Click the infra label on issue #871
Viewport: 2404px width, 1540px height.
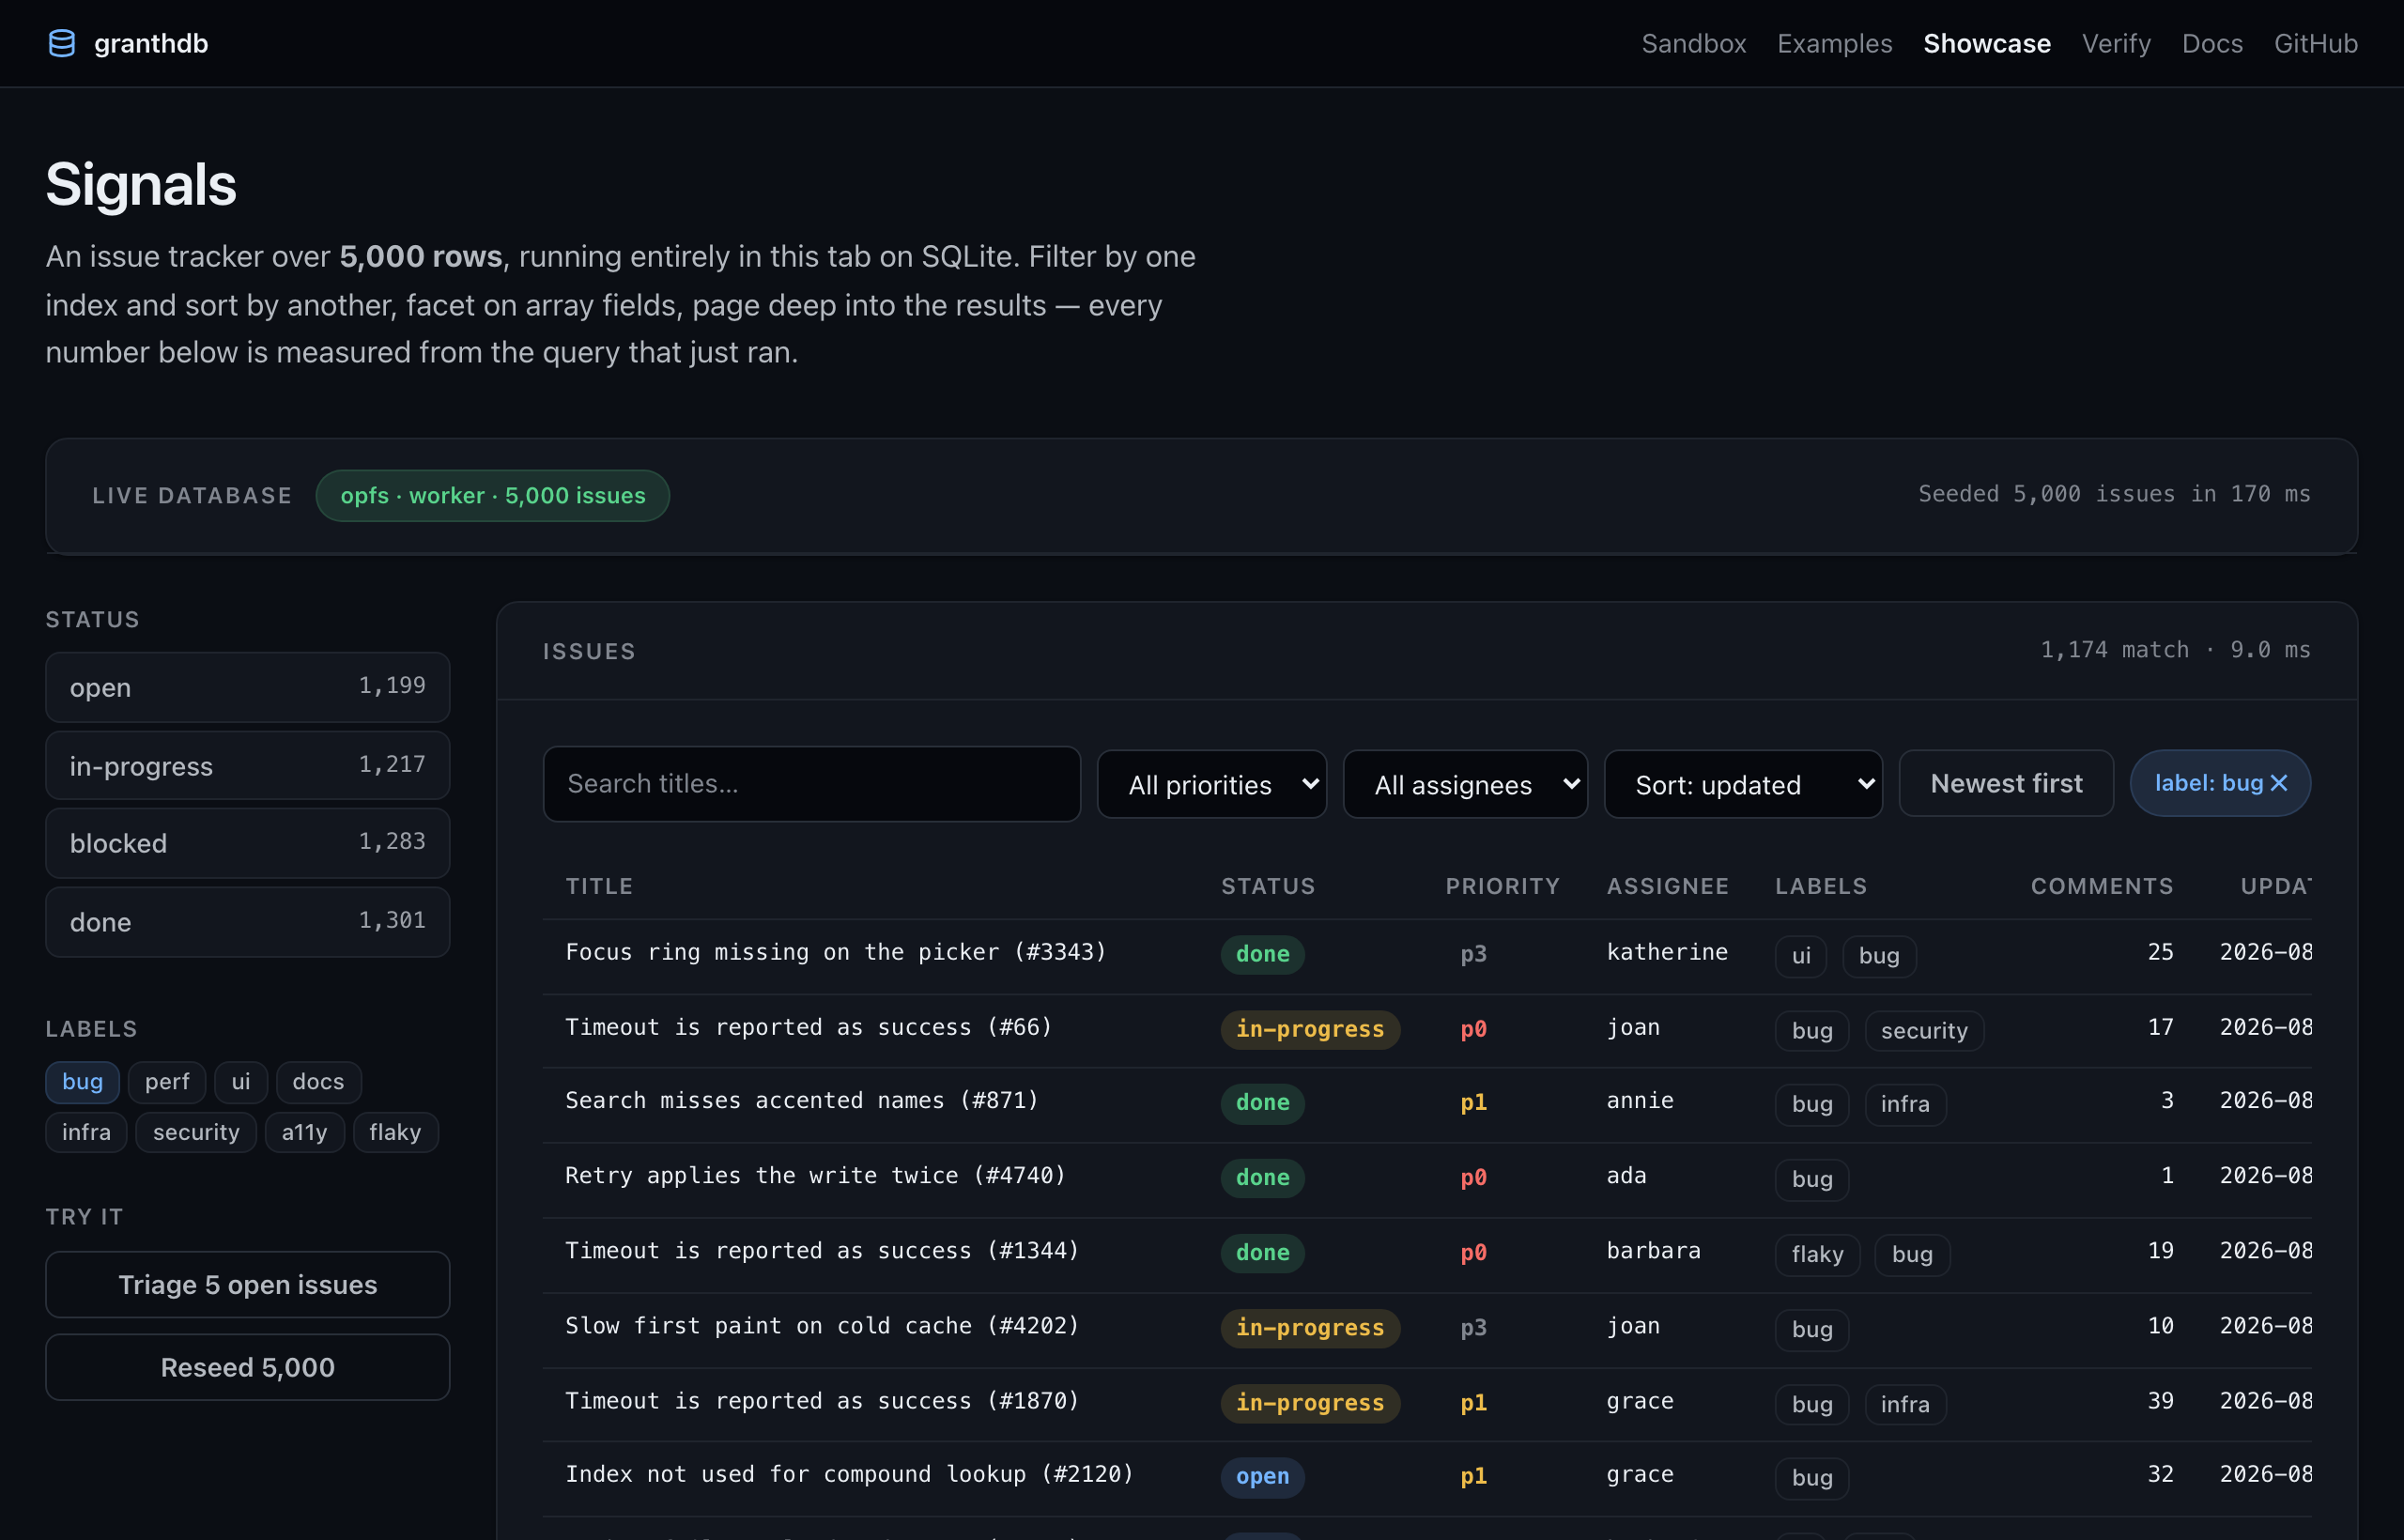(1905, 1104)
